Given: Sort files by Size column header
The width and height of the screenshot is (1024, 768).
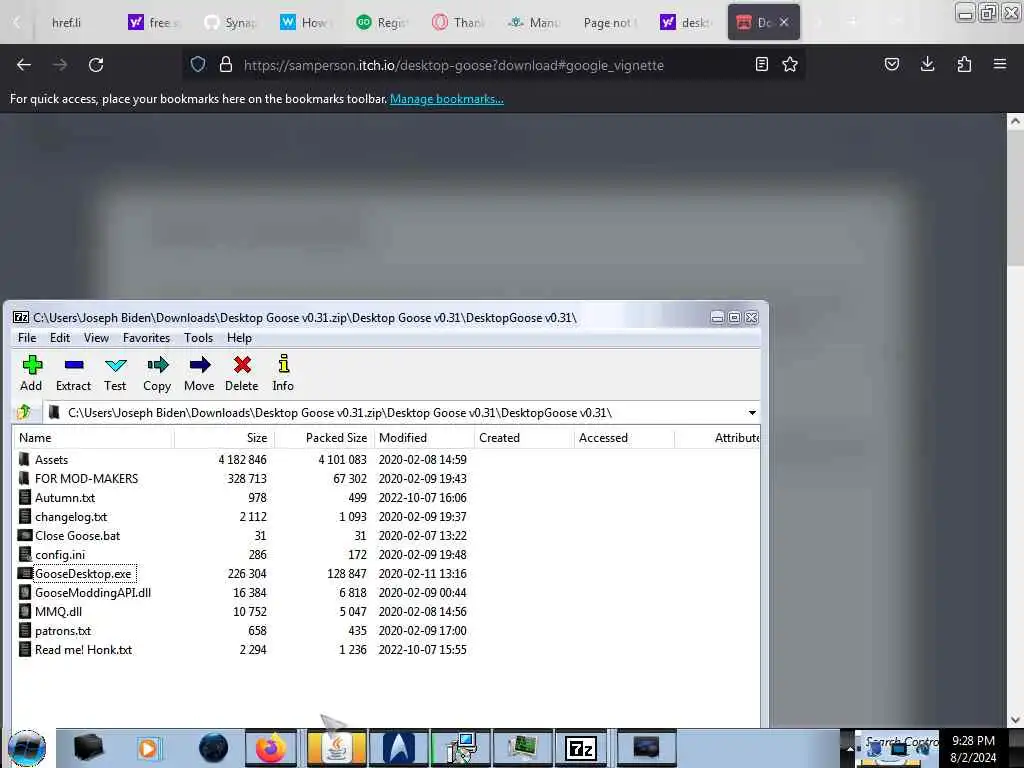Looking at the screenshot, I should pyautogui.click(x=225, y=438).
